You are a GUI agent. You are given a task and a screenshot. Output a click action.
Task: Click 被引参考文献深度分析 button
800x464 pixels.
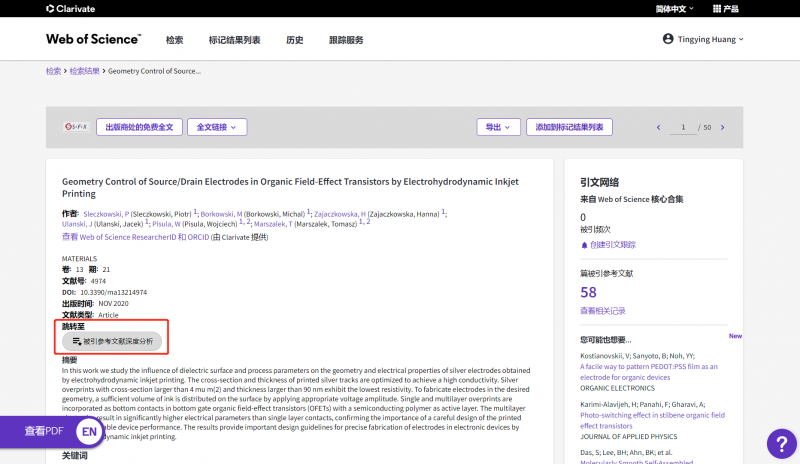(112, 341)
